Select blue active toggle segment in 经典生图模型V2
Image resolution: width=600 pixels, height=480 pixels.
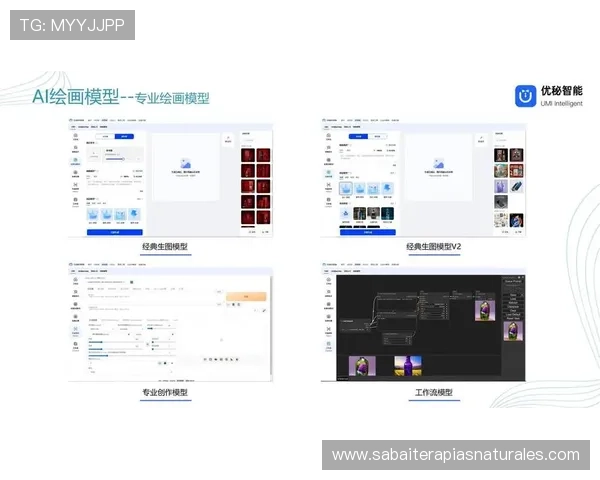click(359, 136)
